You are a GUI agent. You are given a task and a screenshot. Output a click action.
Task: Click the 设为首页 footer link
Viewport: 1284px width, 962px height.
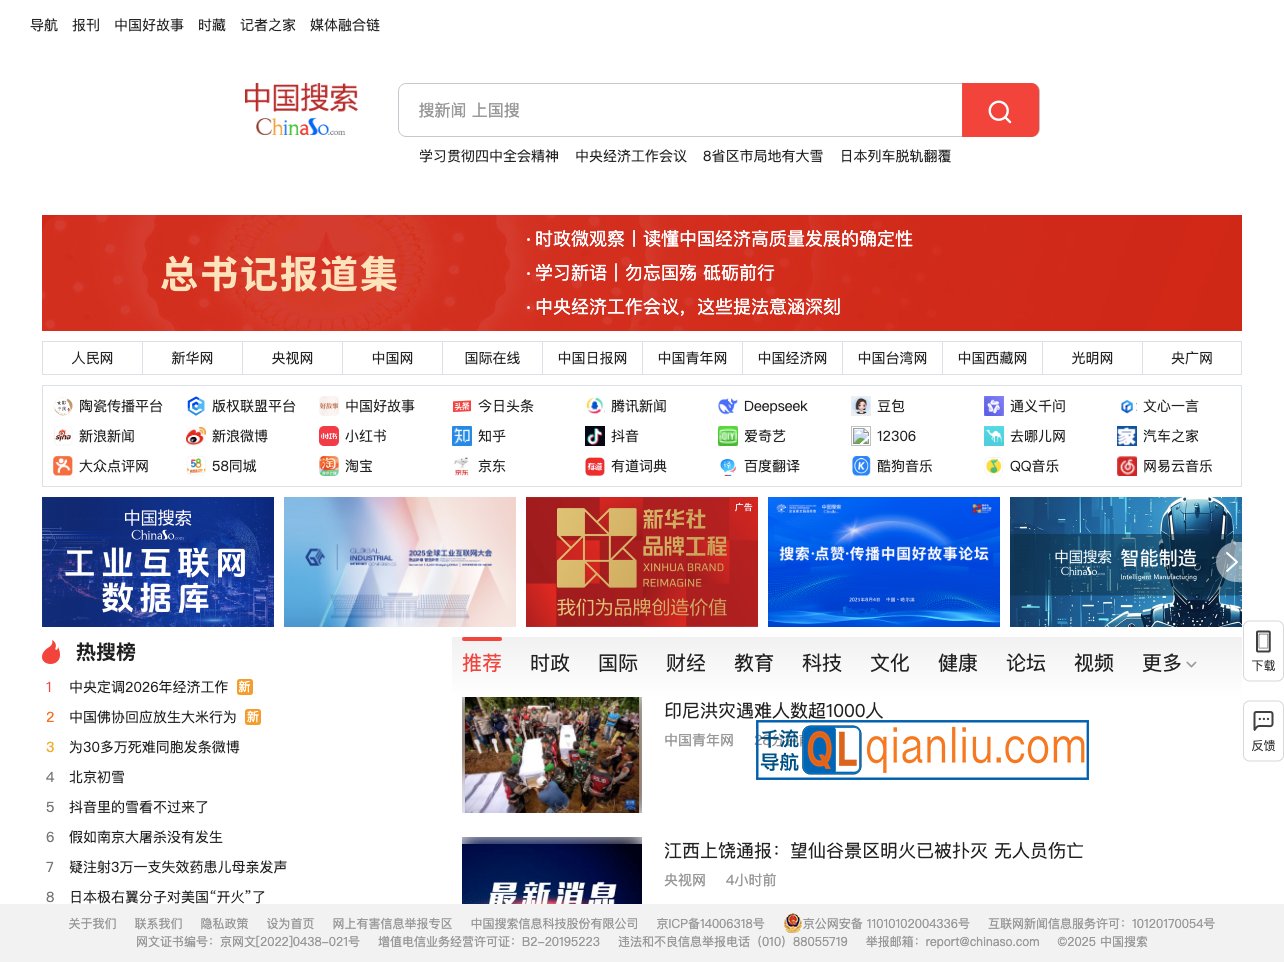(x=289, y=923)
